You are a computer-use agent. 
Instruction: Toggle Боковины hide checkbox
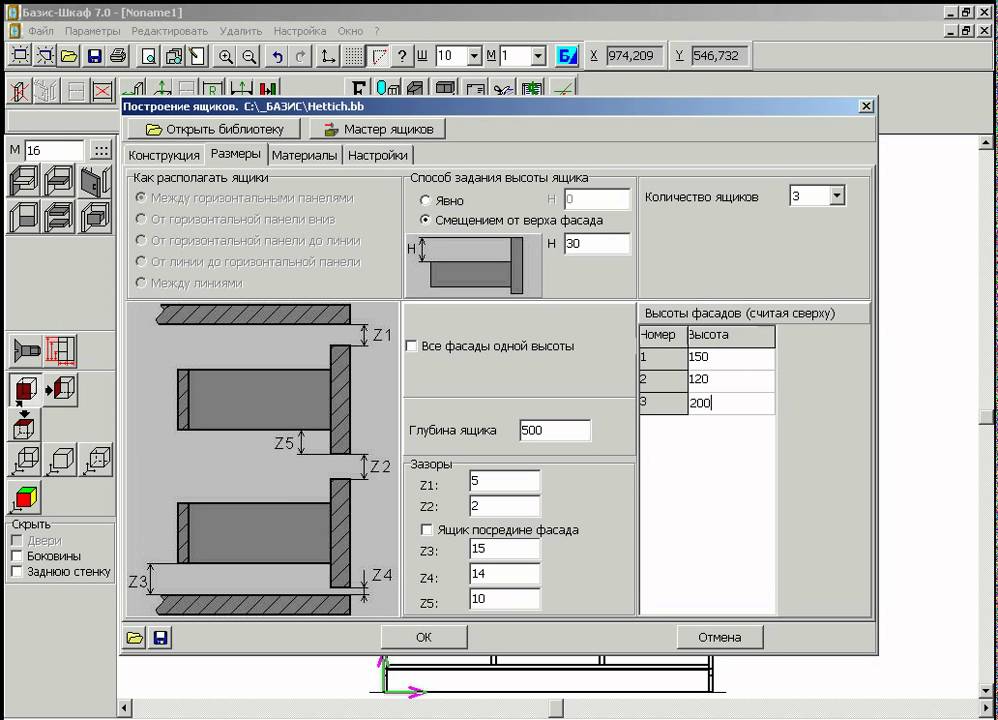17,556
